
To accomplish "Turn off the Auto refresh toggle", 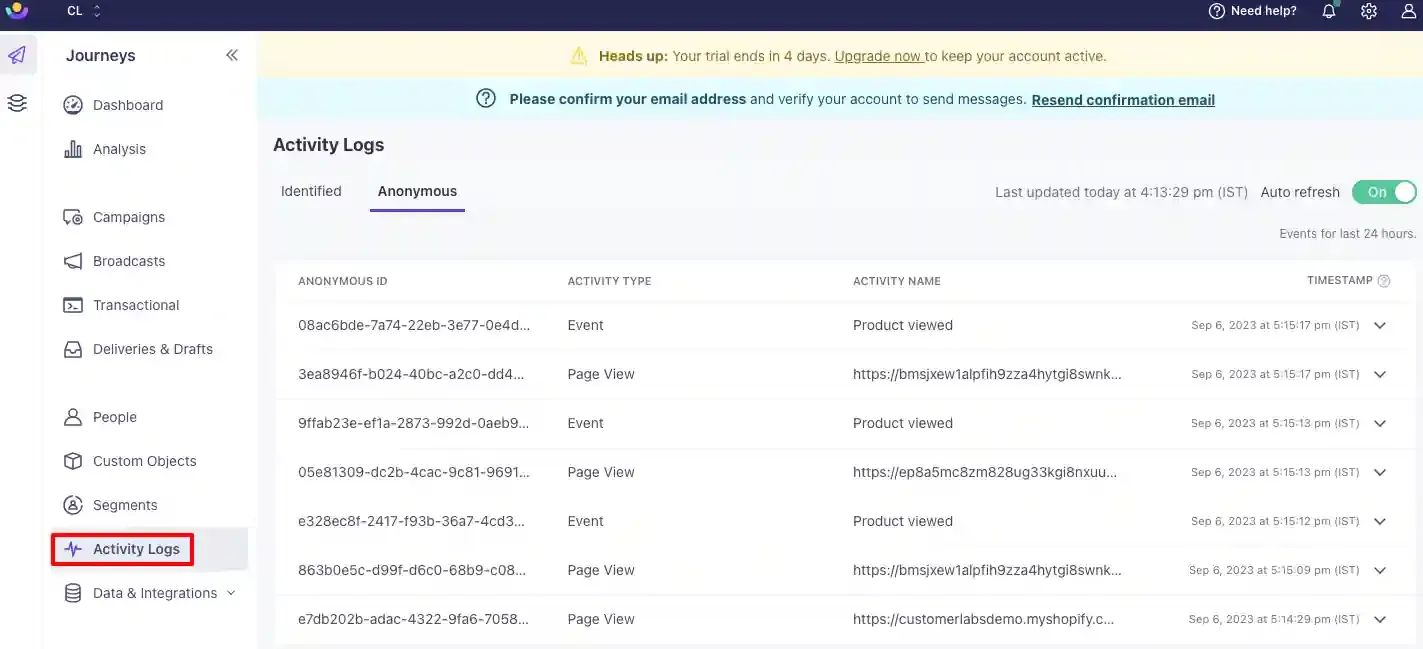I will [1384, 192].
